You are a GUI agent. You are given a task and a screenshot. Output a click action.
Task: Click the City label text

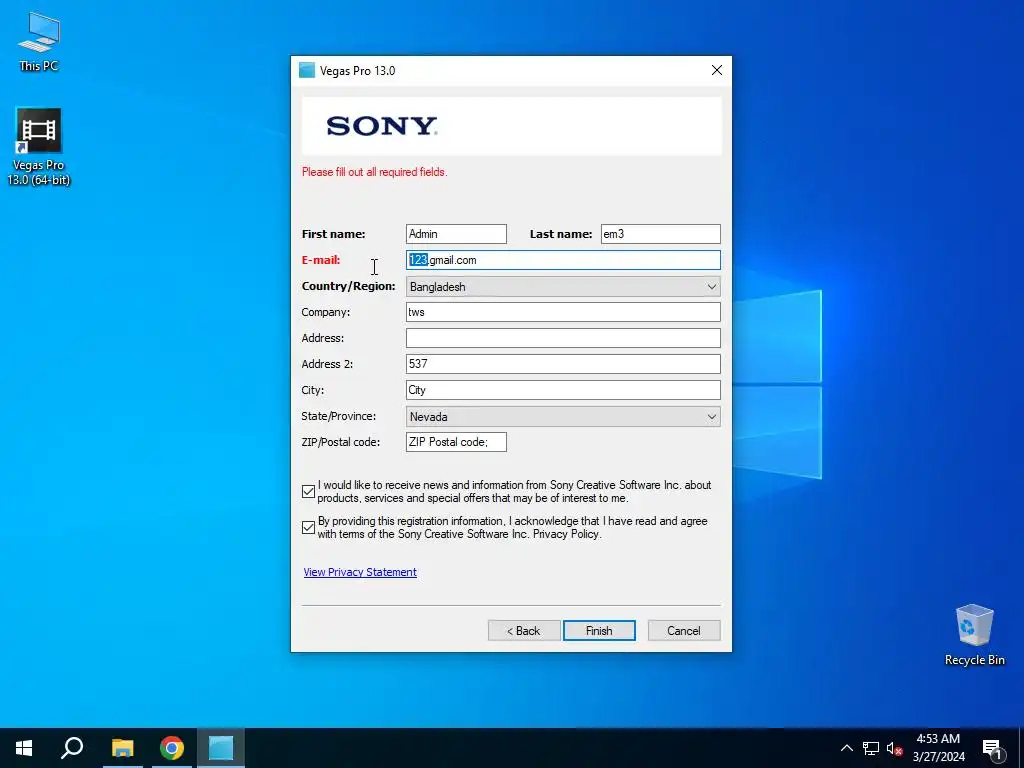(312, 391)
